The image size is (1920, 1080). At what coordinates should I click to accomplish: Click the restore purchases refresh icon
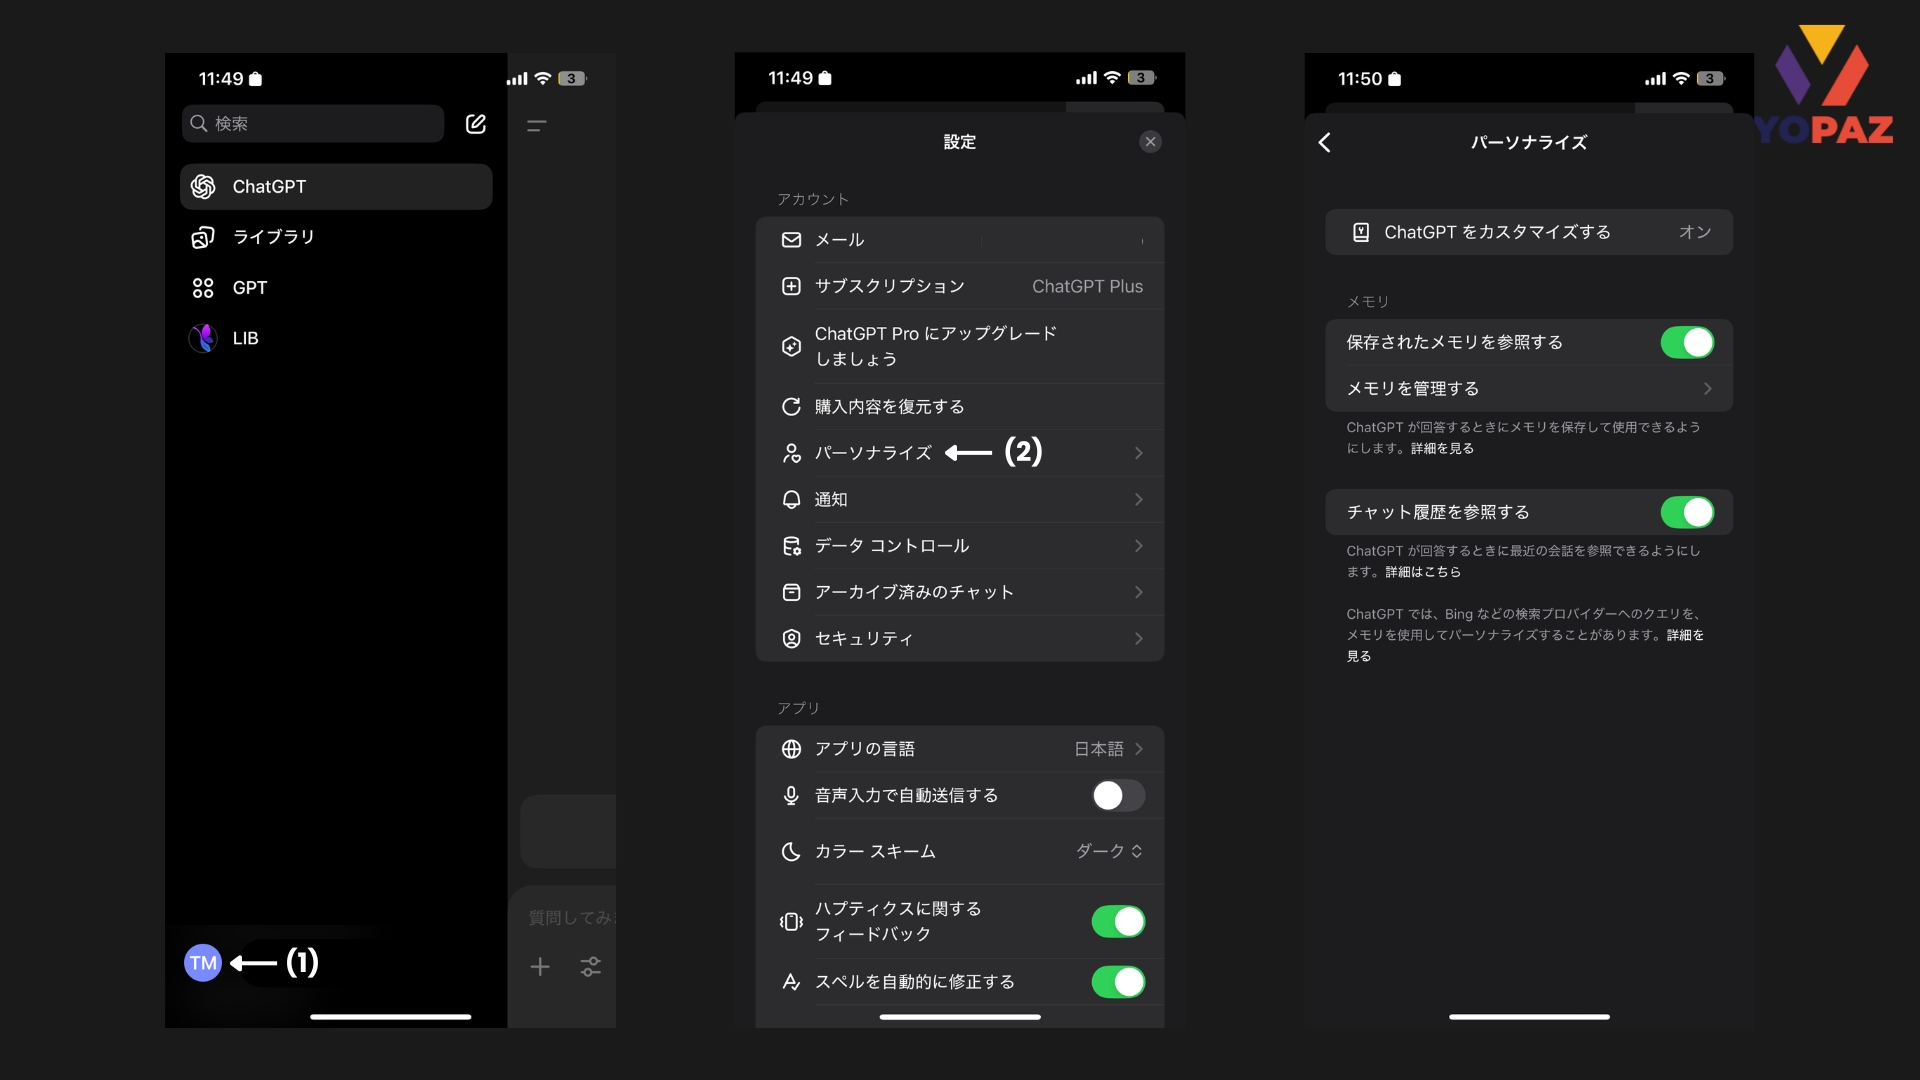(791, 407)
